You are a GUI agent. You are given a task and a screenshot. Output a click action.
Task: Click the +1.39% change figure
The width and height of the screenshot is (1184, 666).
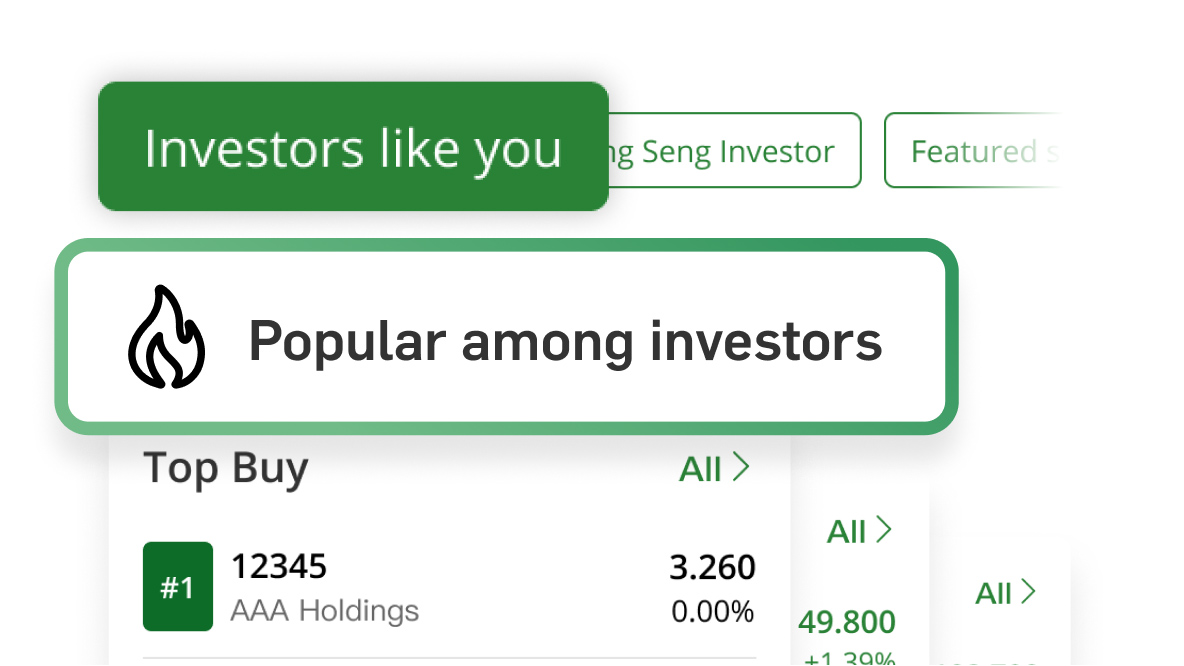click(848, 658)
